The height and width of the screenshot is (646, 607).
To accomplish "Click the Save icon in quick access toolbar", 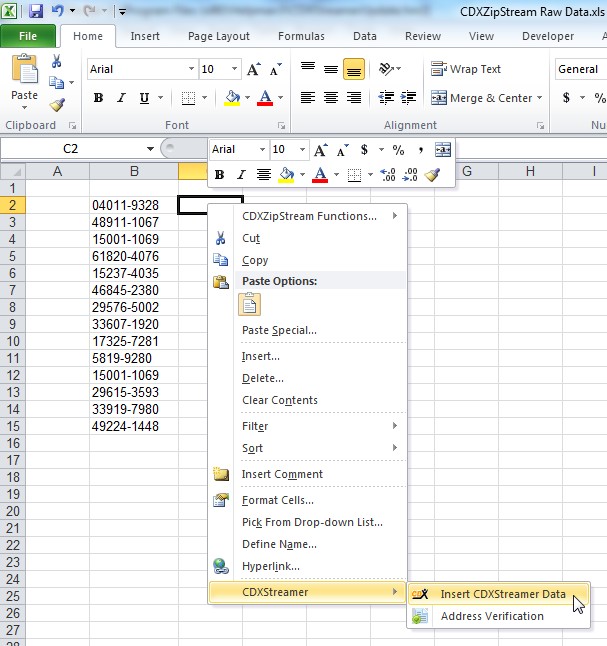I will [36, 11].
